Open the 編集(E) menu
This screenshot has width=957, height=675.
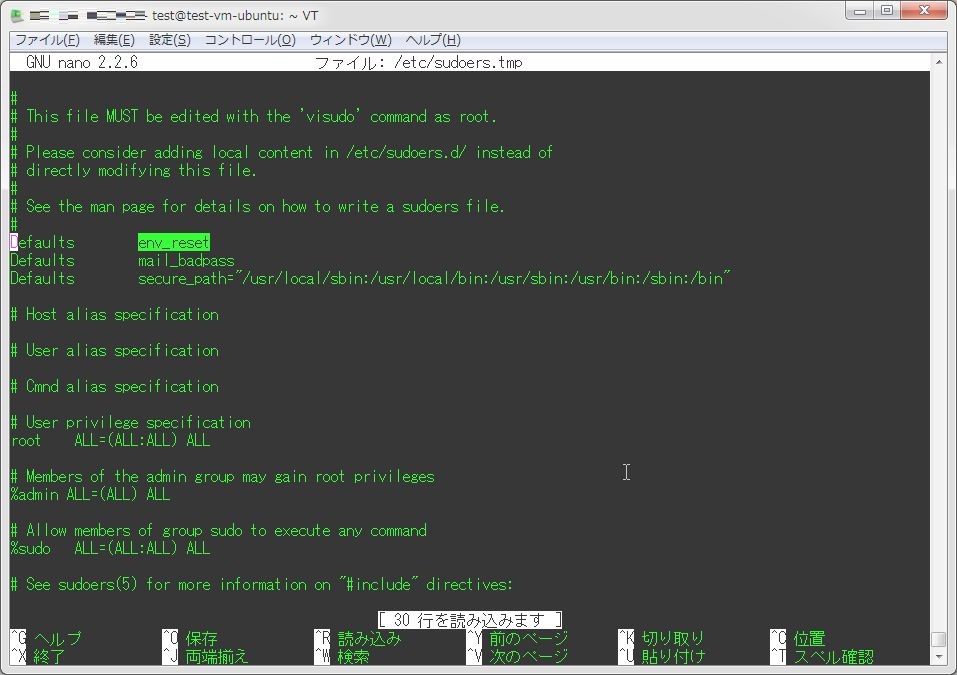pos(114,40)
